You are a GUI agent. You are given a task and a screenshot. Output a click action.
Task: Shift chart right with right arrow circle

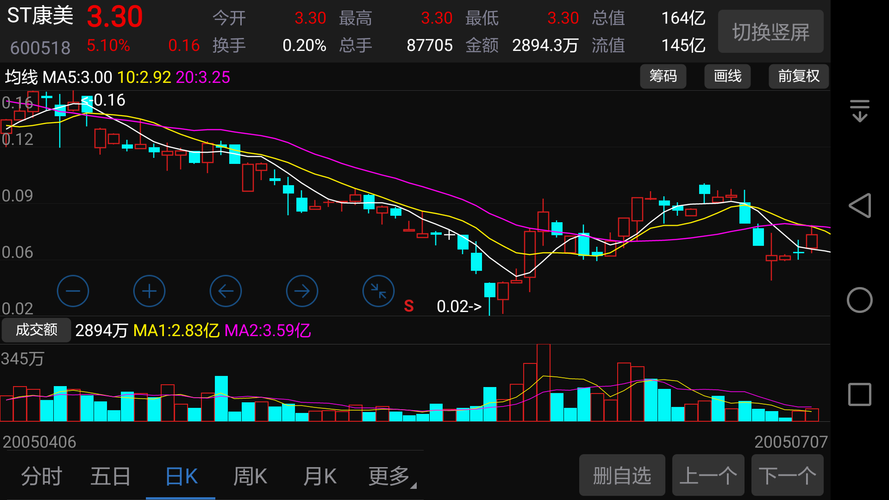tap(302, 291)
